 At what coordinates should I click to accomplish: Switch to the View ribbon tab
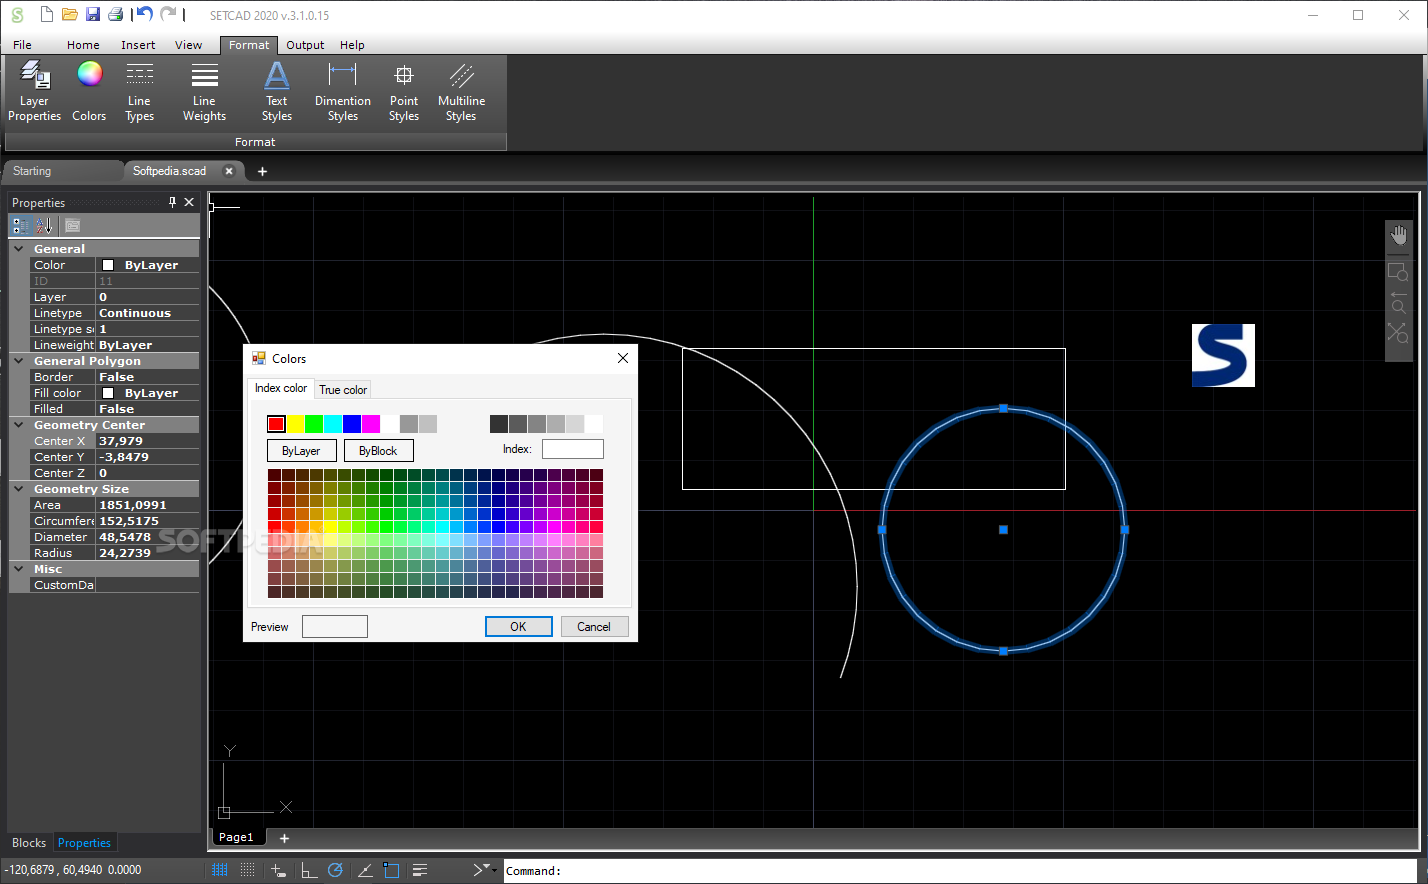tap(188, 45)
